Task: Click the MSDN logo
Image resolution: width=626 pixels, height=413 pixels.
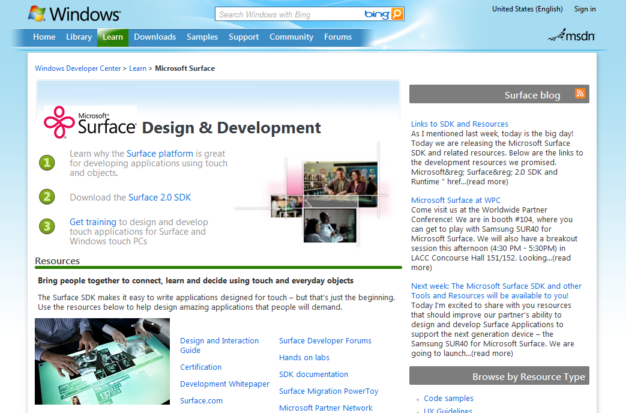Action: click(572, 36)
